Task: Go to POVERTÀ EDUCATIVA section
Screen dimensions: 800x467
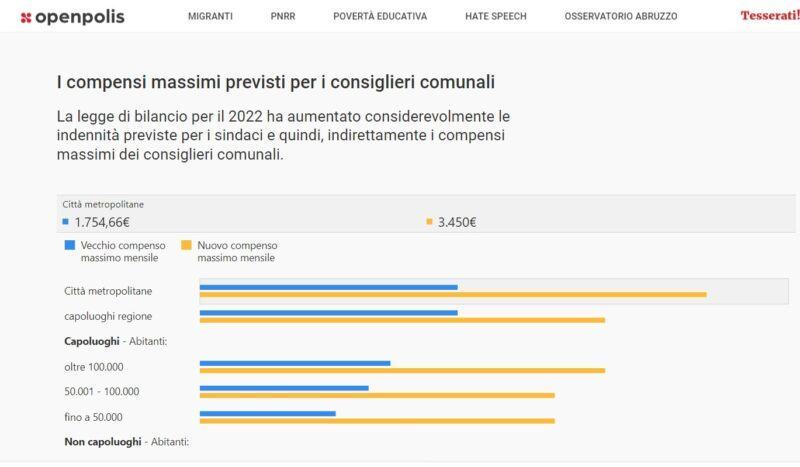Action: 380,16
